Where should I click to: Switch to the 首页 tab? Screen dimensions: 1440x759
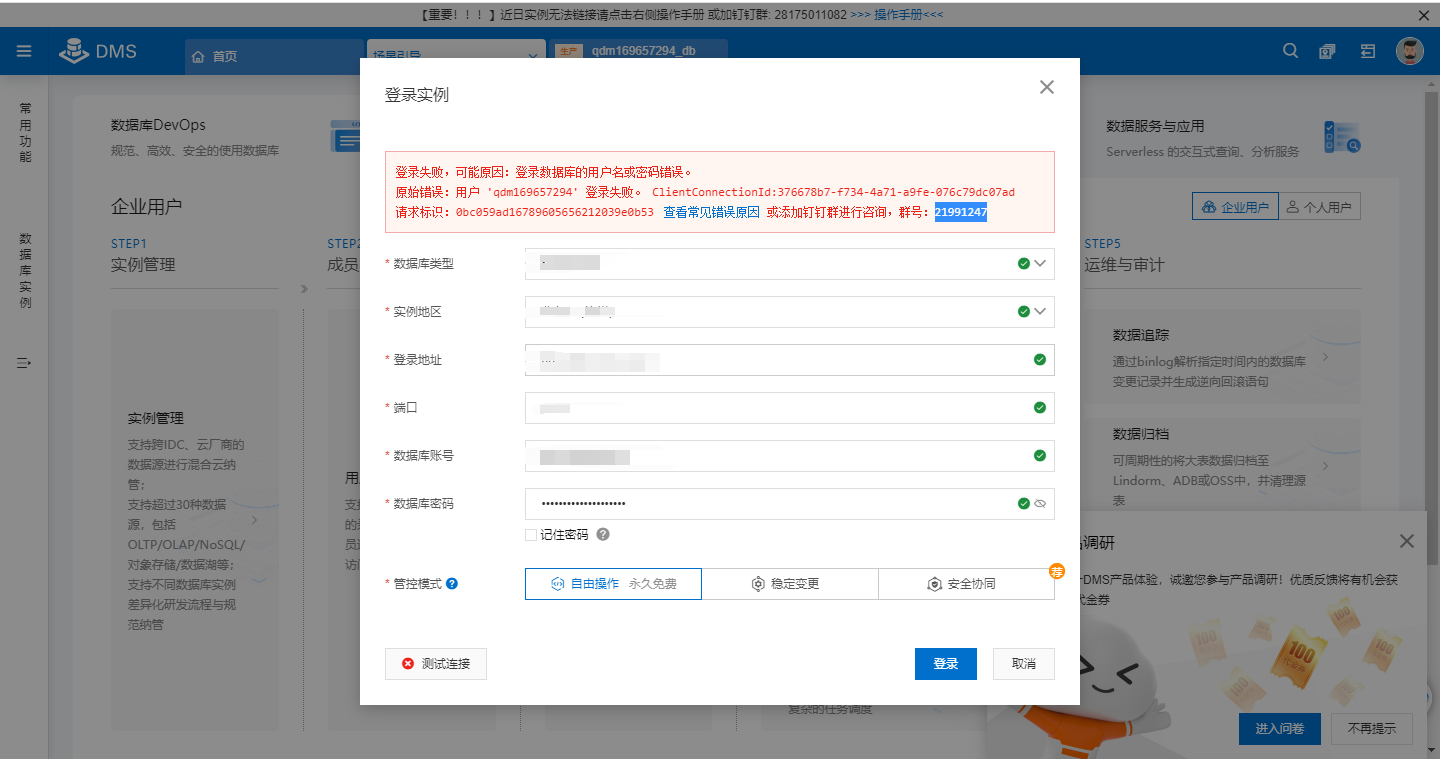click(273, 56)
